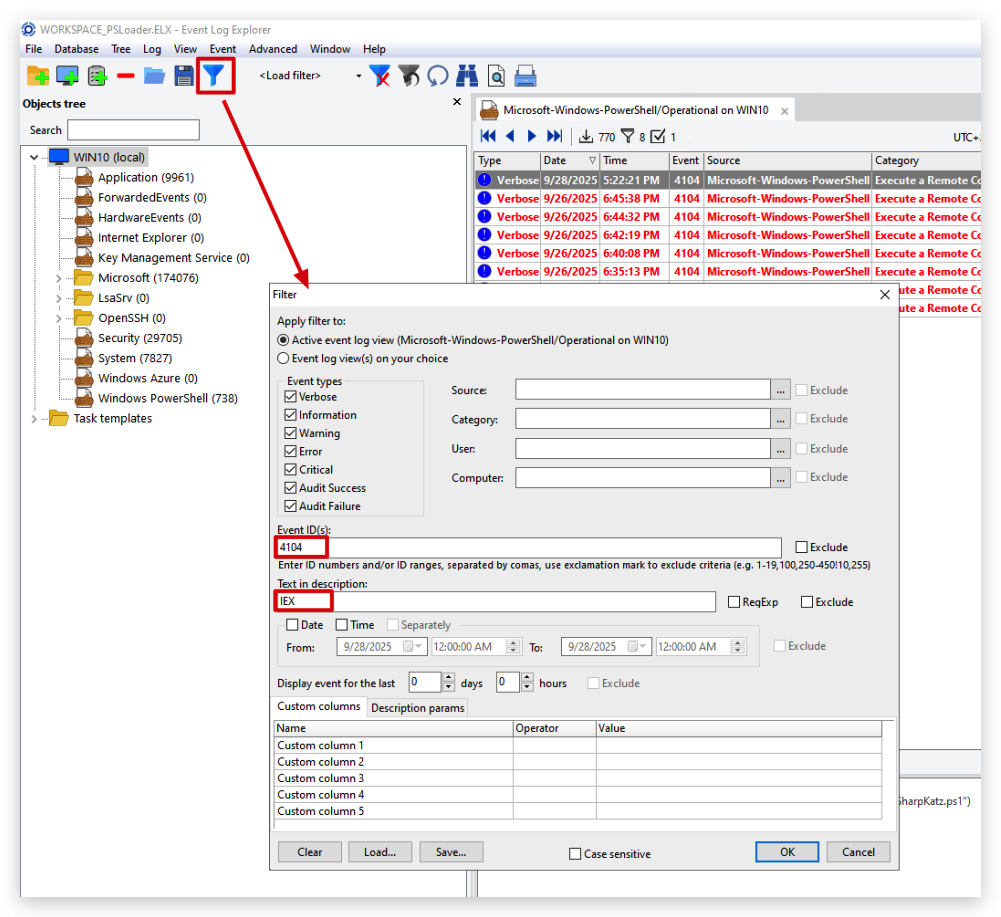The width and height of the screenshot is (1001, 917).
Task: Open the Filter dialog with the funnel icon
Action: click(x=214, y=76)
